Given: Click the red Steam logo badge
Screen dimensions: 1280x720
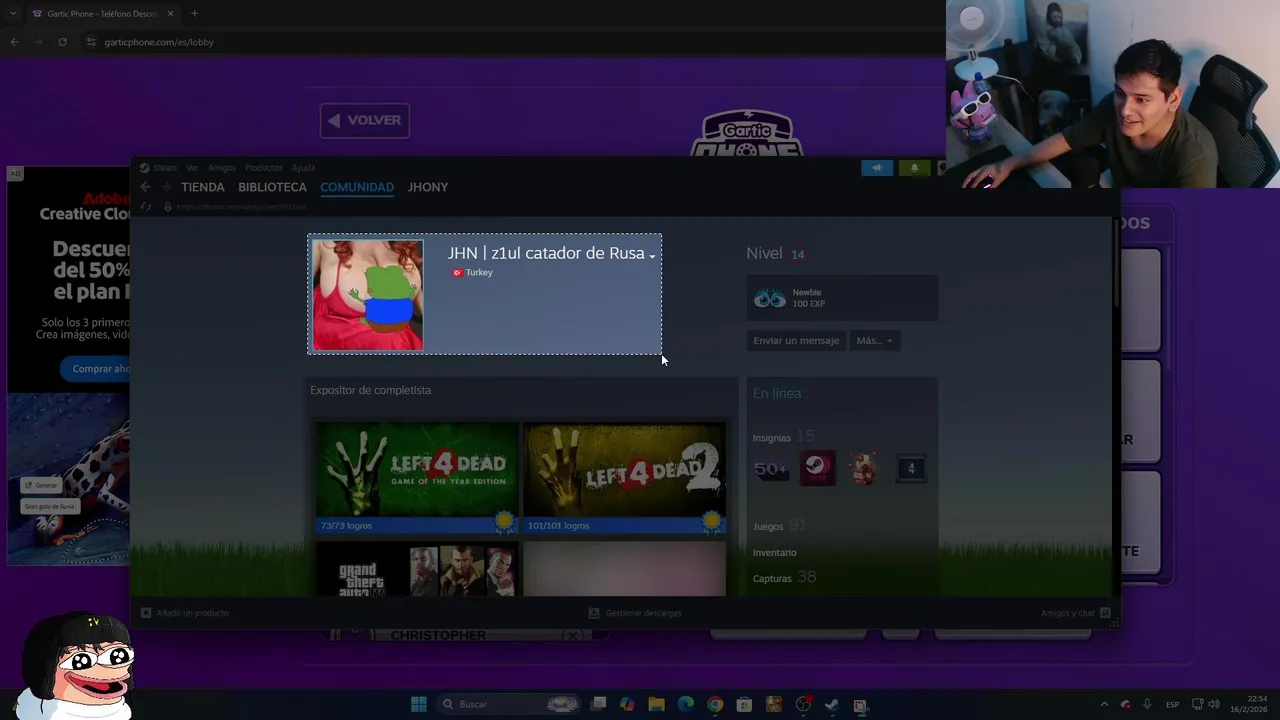Looking at the screenshot, I should coord(817,469).
